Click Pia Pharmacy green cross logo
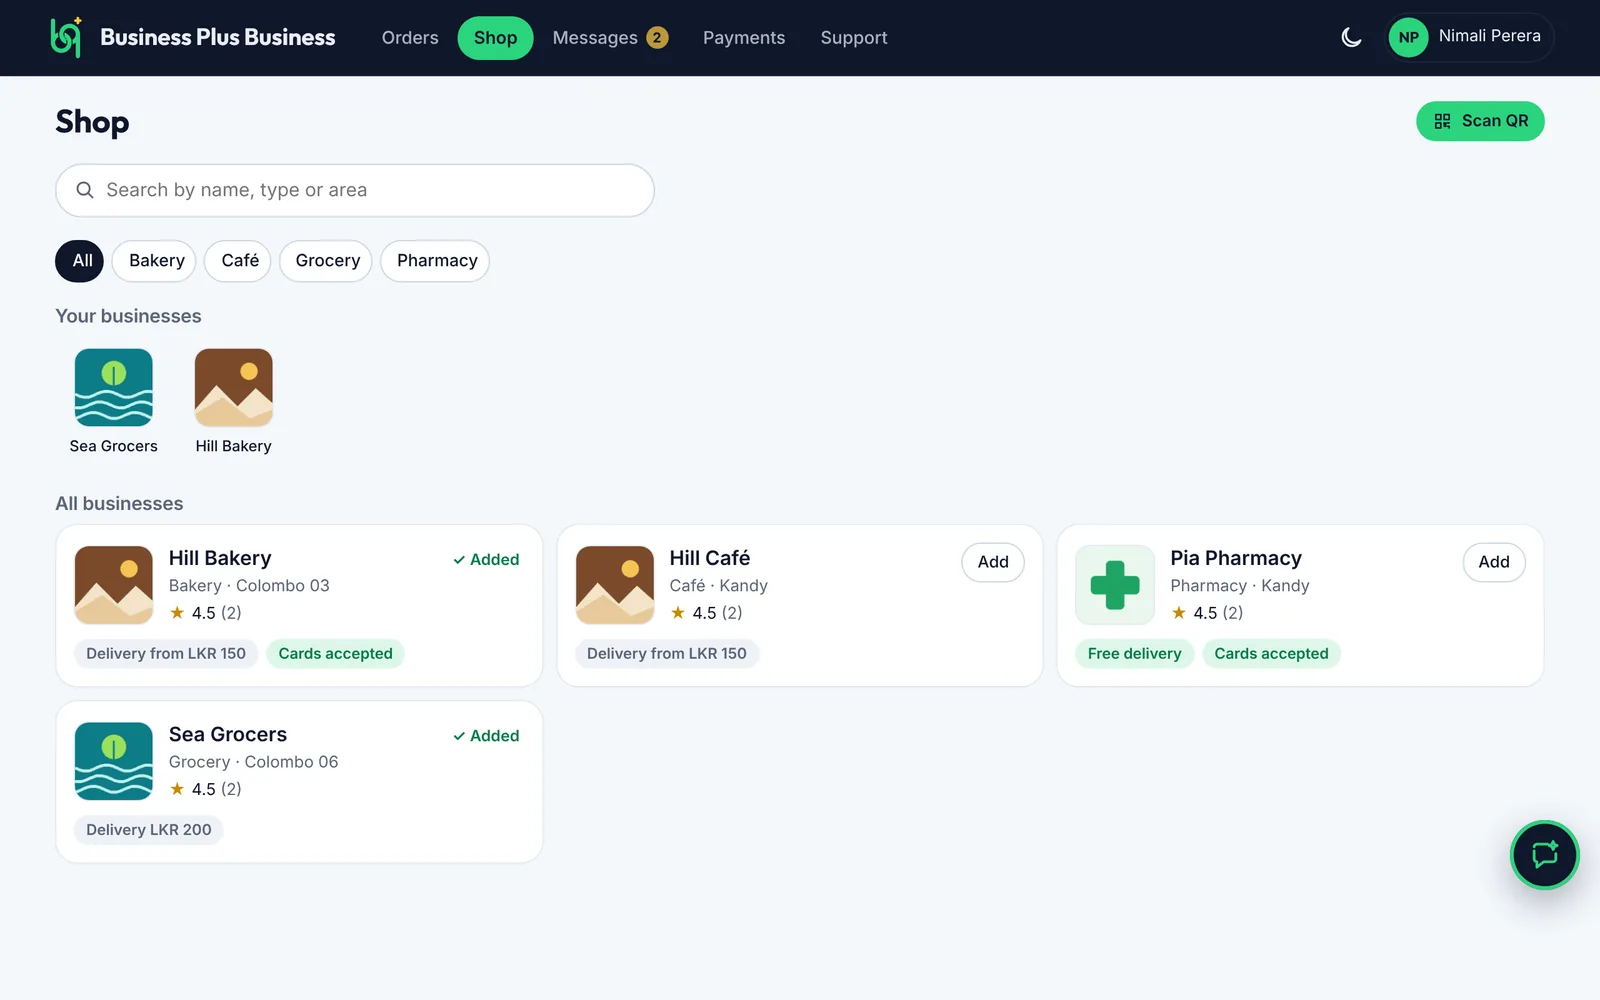This screenshot has height=1000, width=1600. coord(1115,585)
